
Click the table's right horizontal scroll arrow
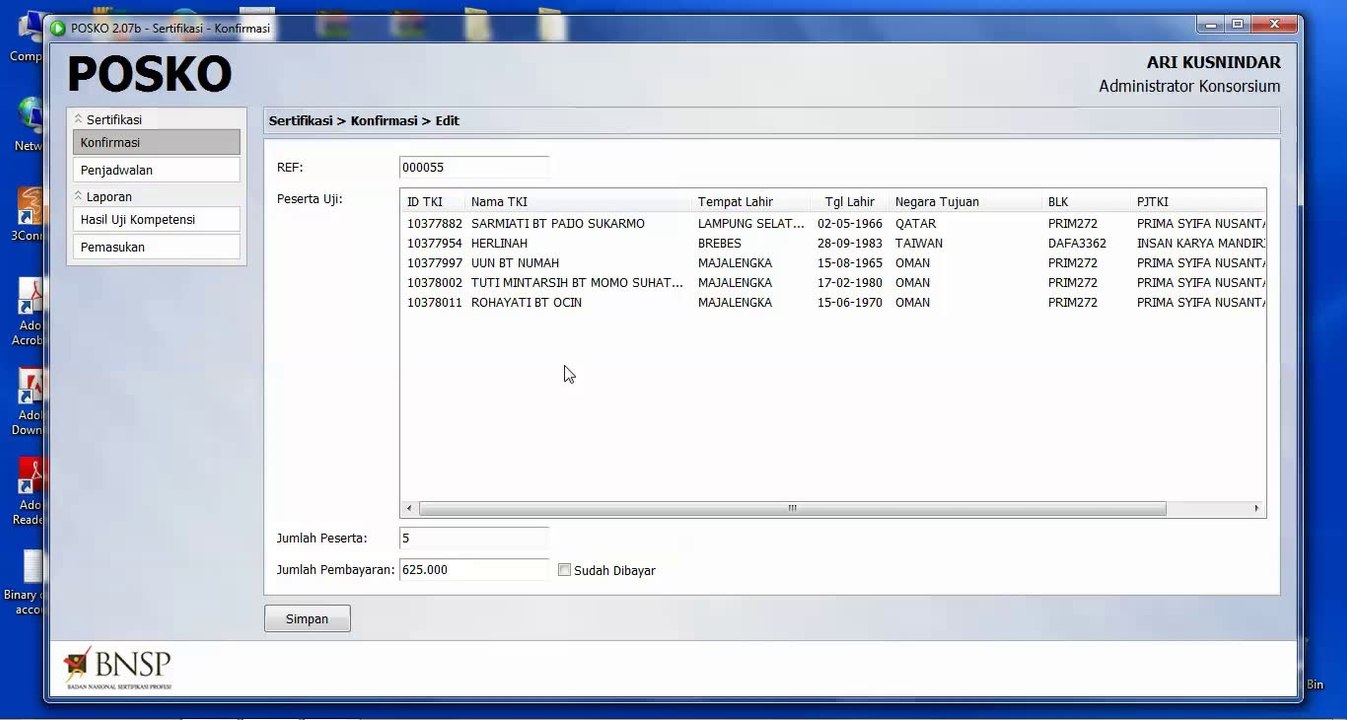pyautogui.click(x=1257, y=509)
